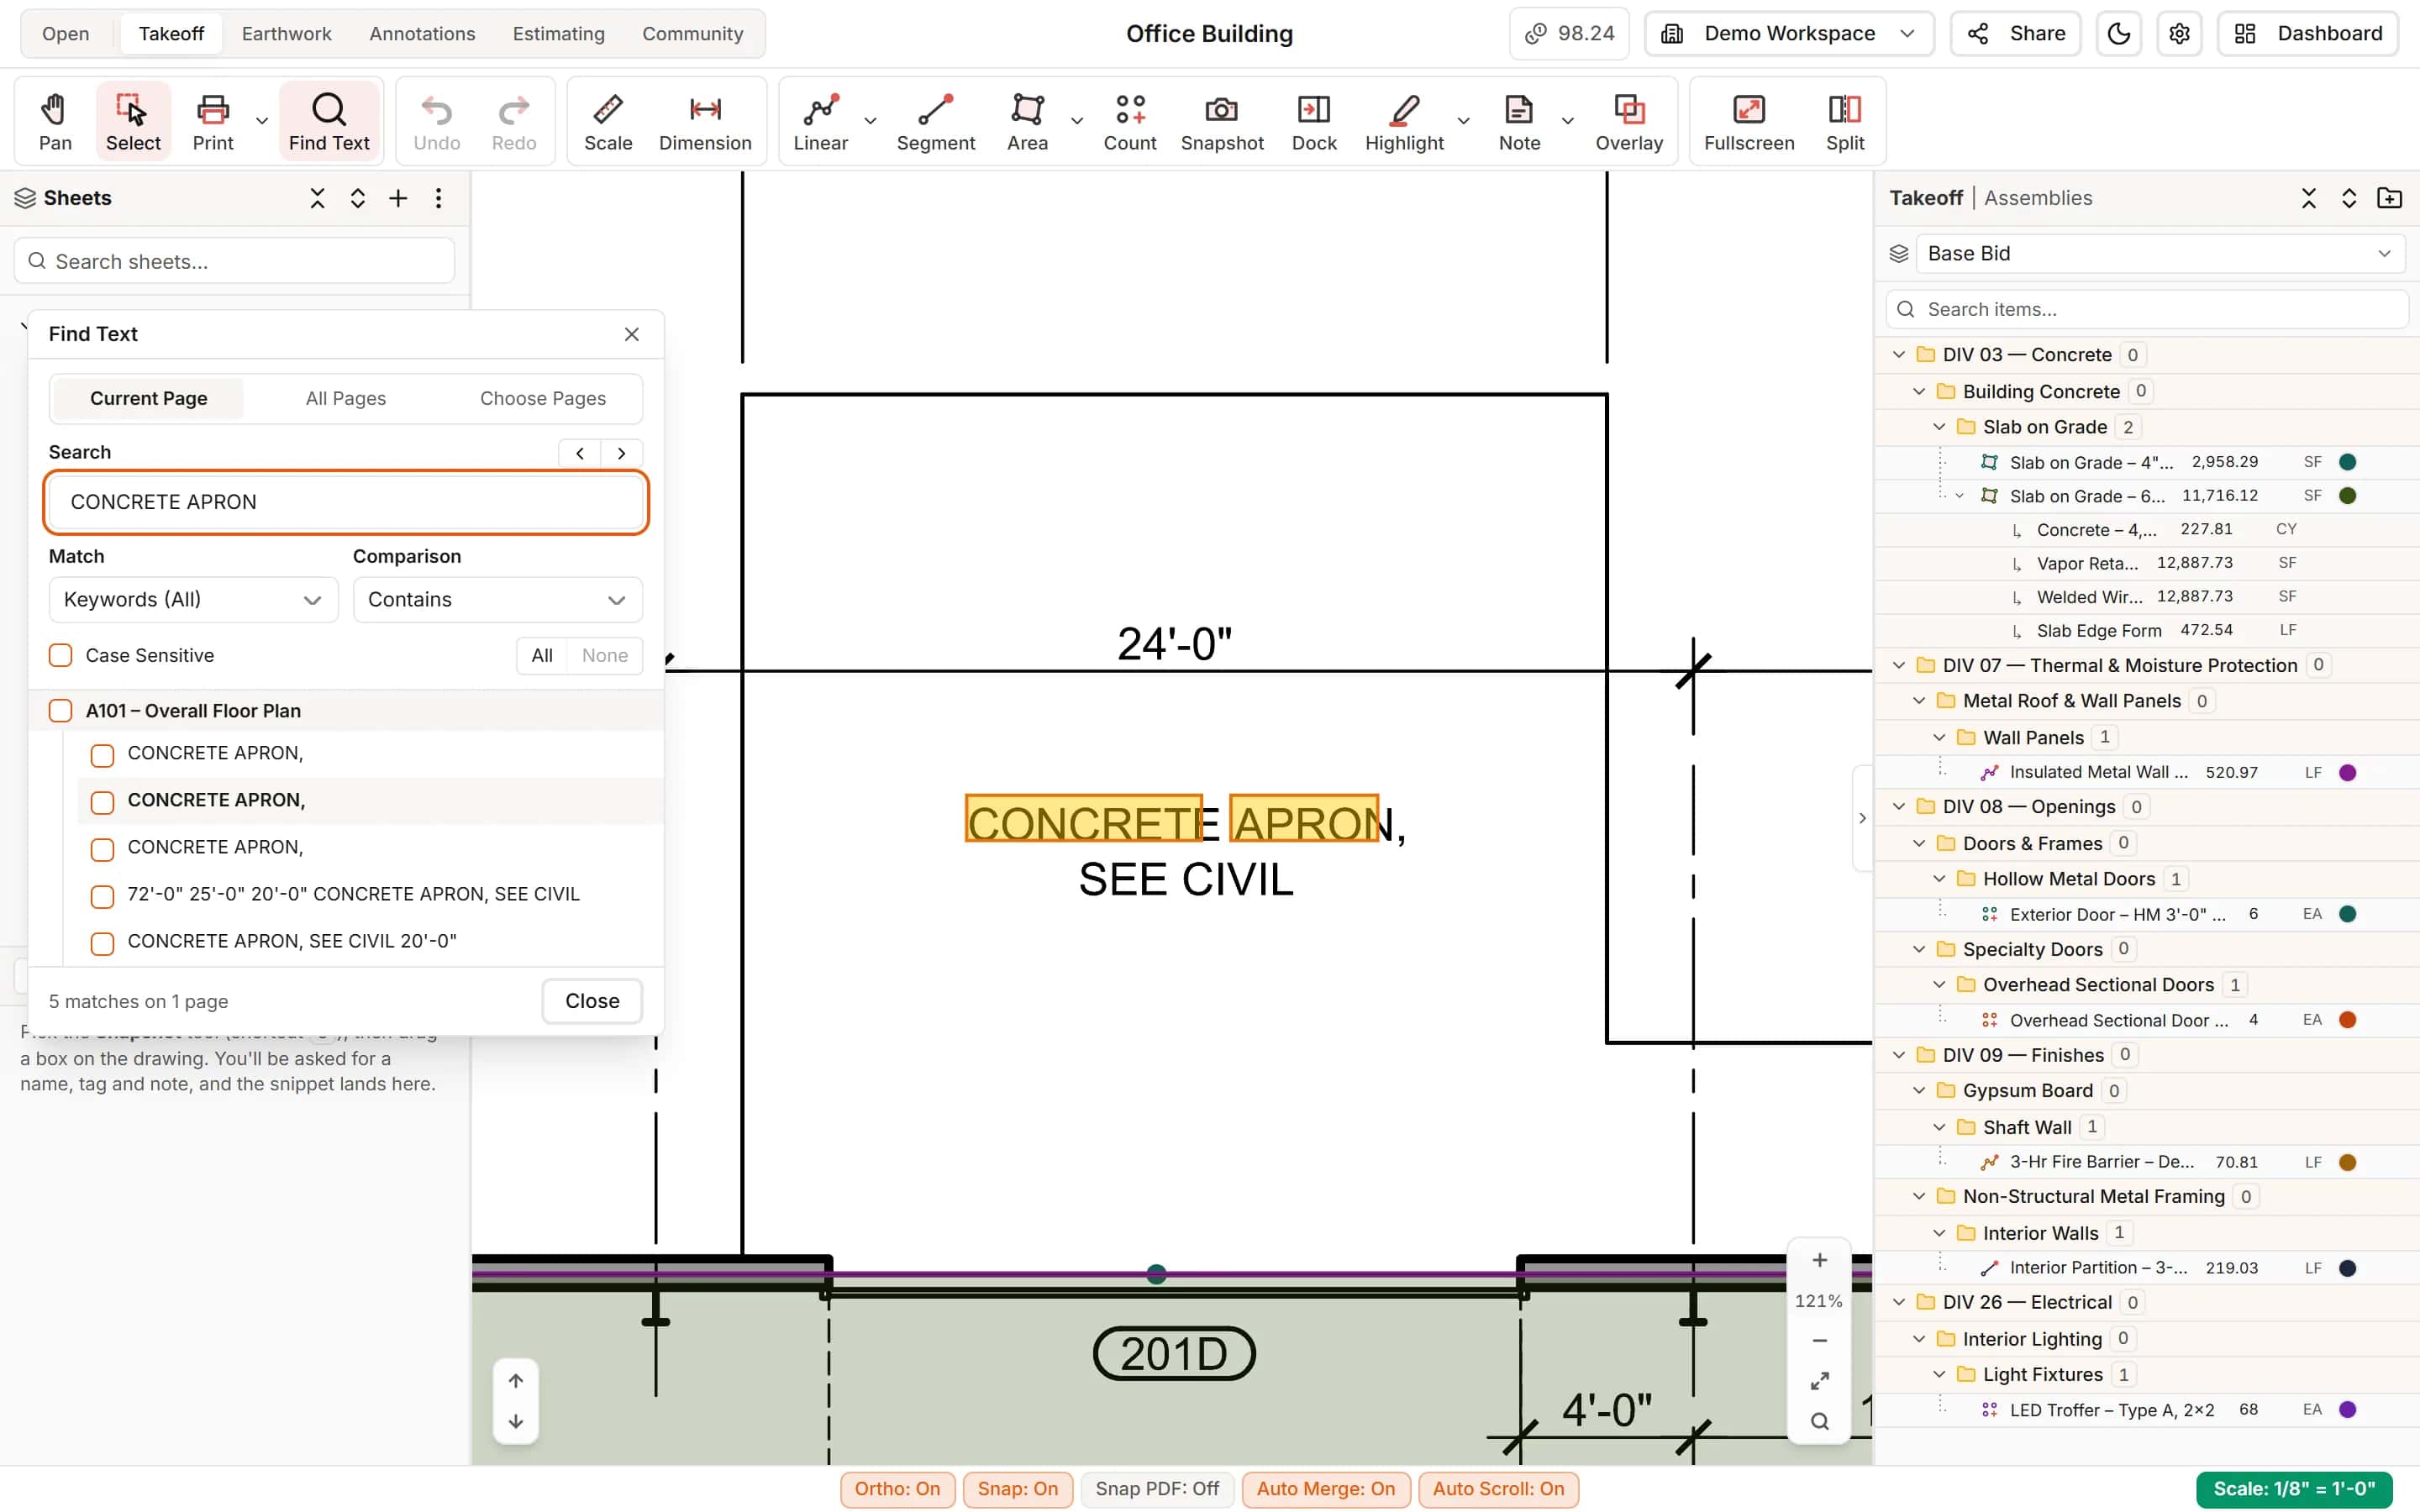The image size is (2420, 1512).
Task: Toggle Snap PDF: Off setting
Action: (1157, 1488)
